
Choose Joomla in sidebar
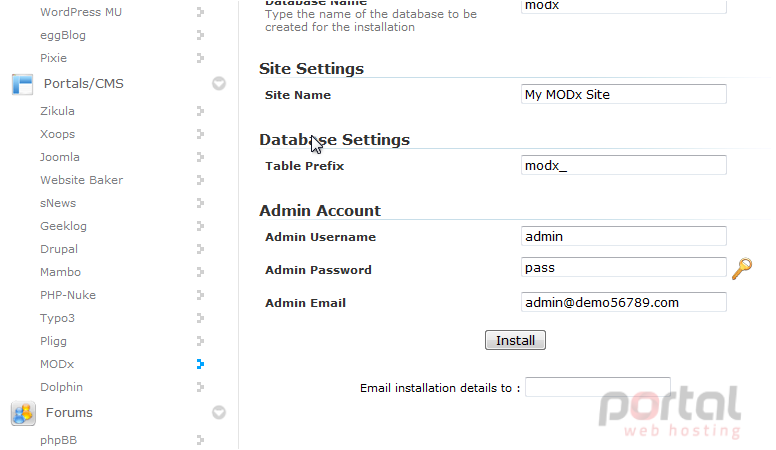(59, 157)
